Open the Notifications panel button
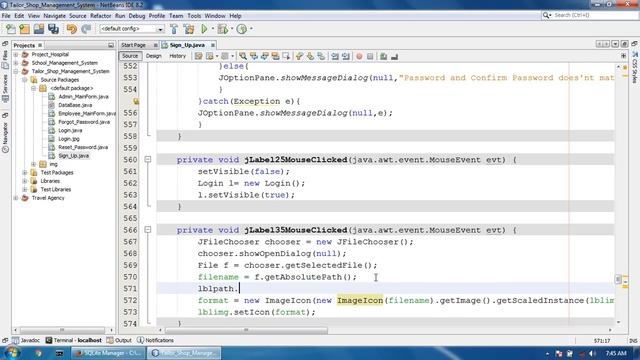Viewport: 640px width, 360px height. (x=156, y=340)
